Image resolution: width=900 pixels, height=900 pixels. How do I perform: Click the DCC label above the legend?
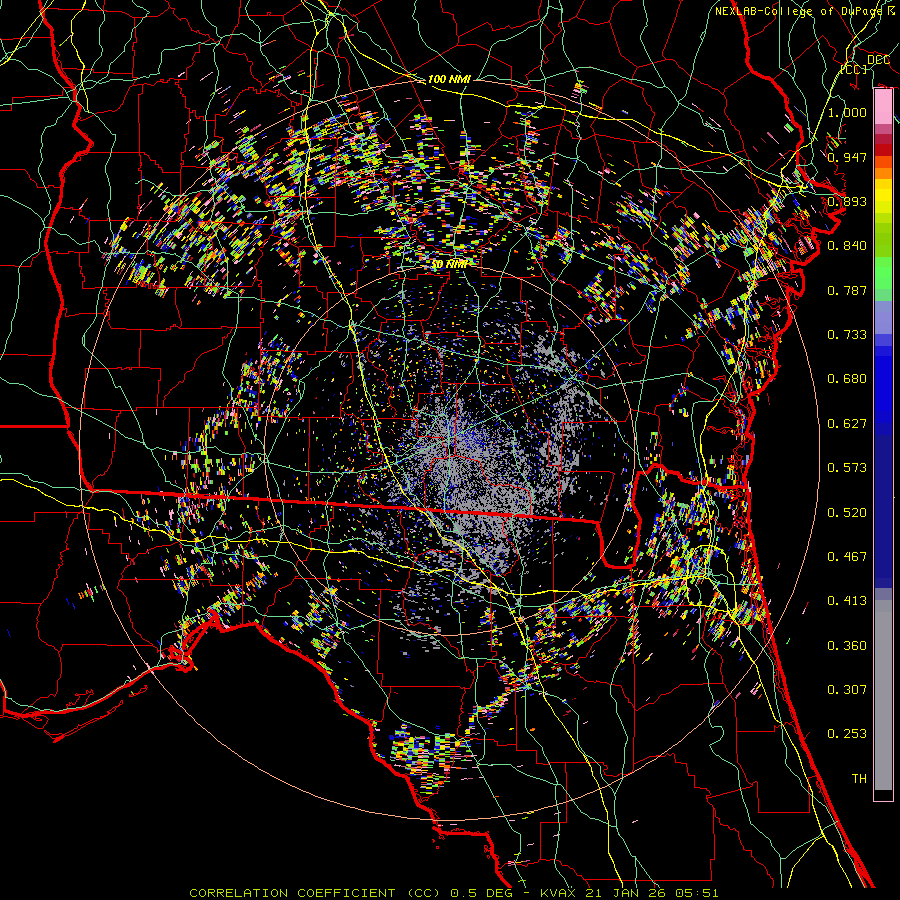click(878, 60)
